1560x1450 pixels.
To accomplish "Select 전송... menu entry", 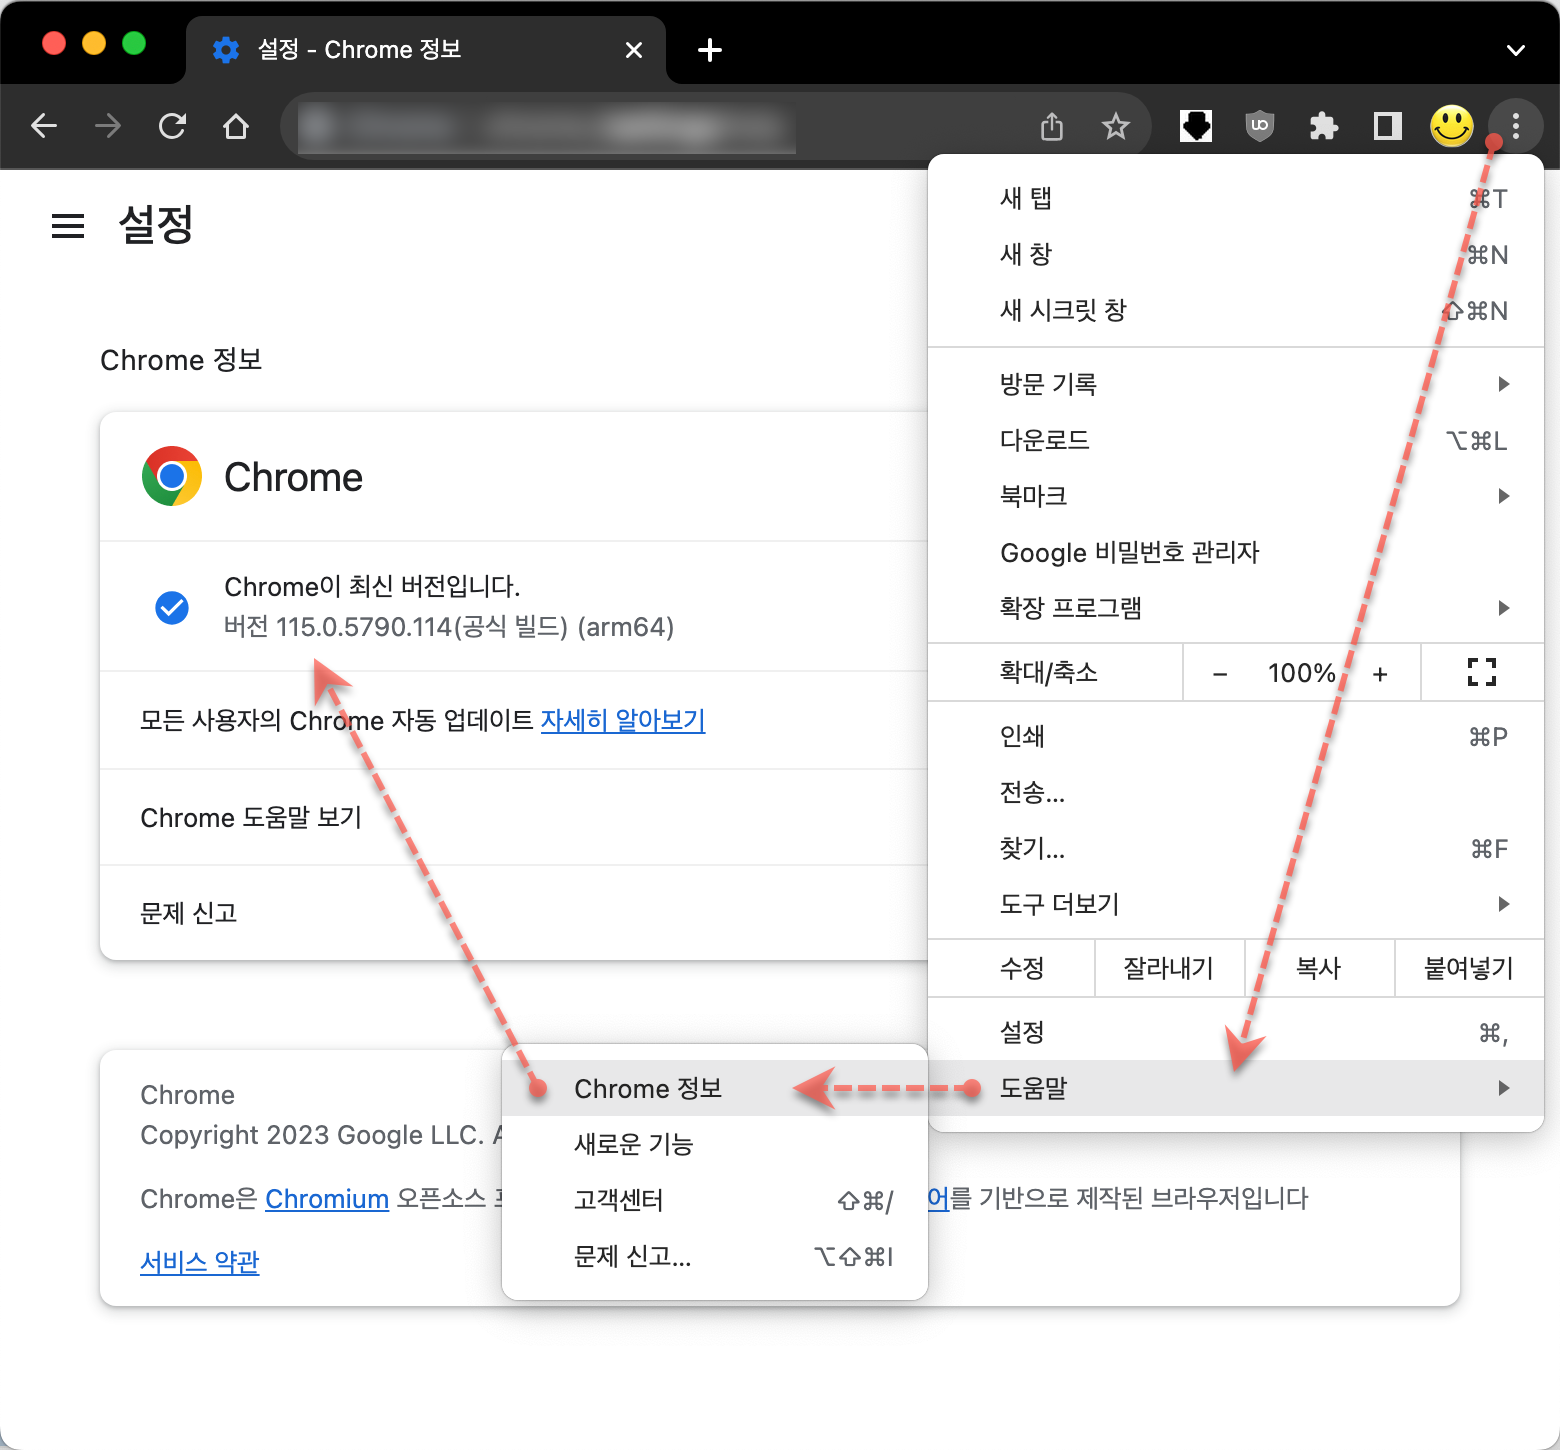I will [1236, 792].
